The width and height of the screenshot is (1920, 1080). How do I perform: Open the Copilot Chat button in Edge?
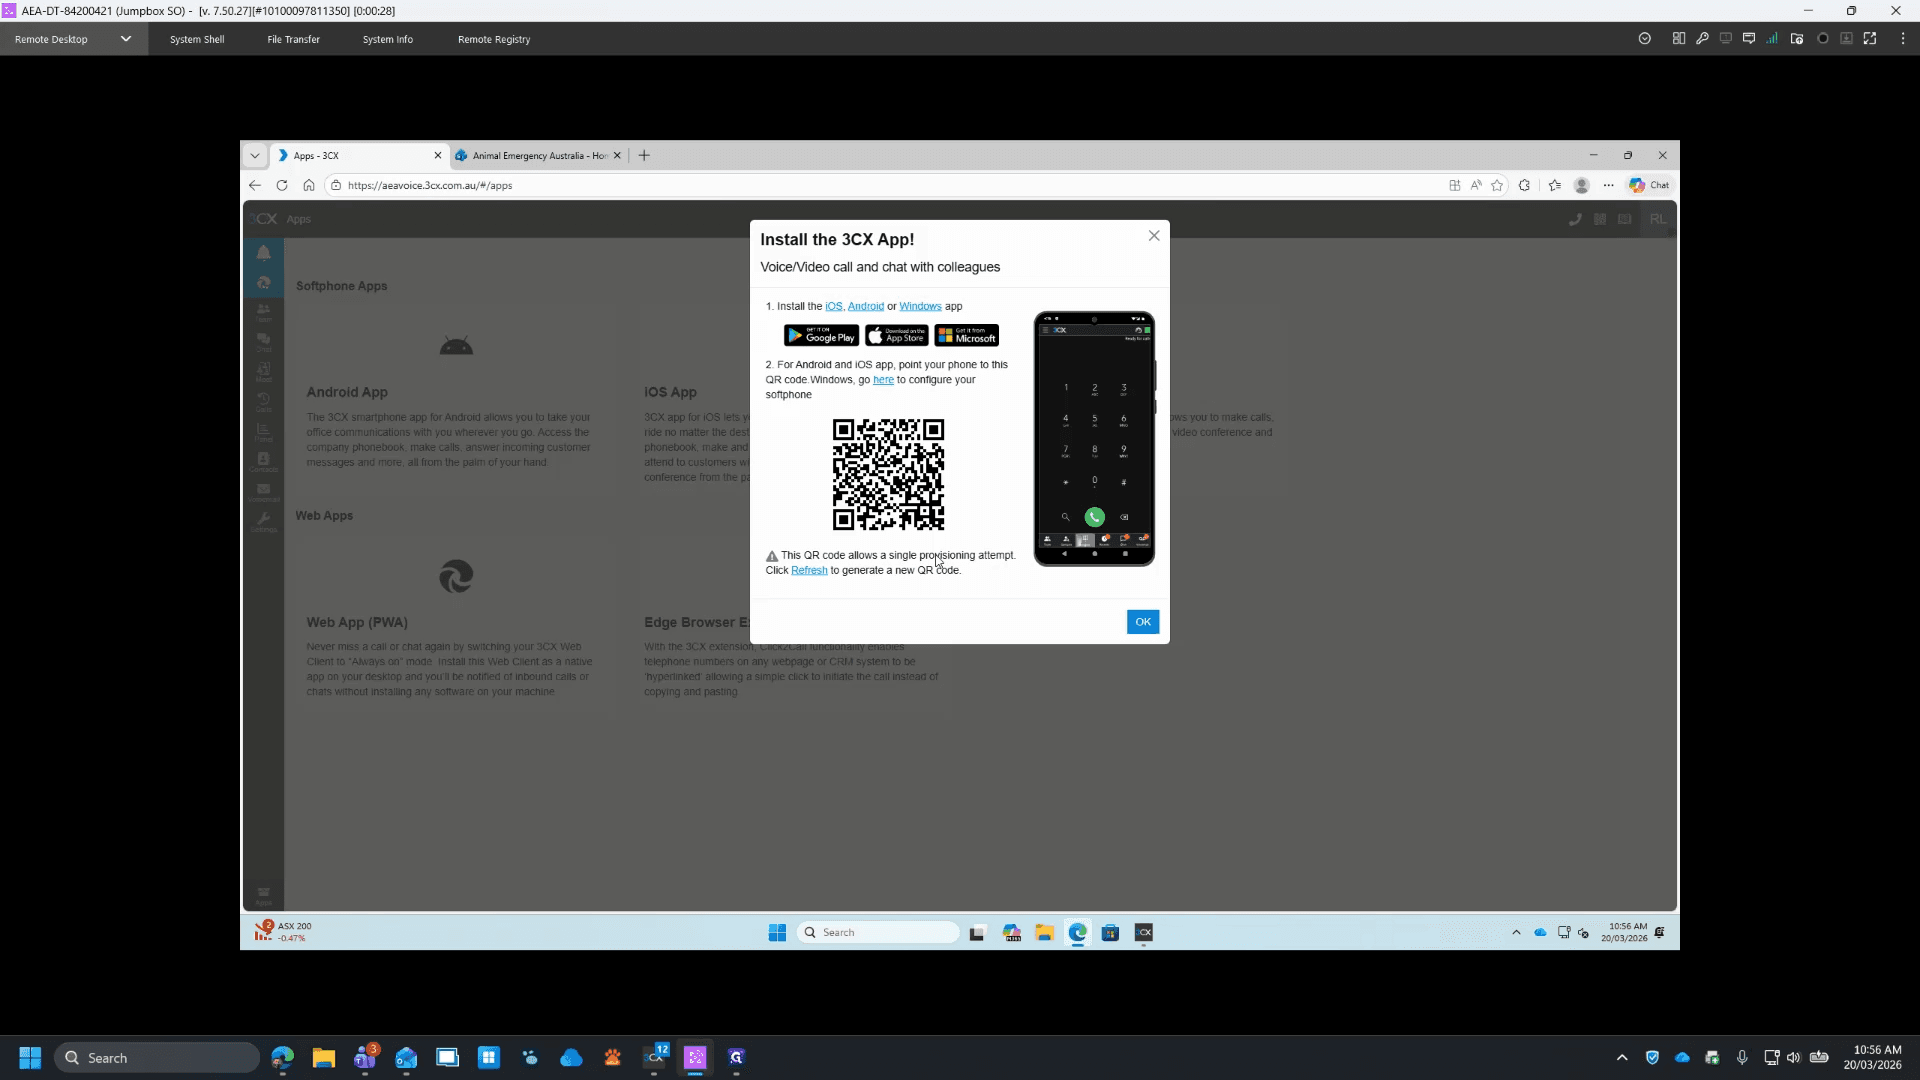click(x=1649, y=185)
